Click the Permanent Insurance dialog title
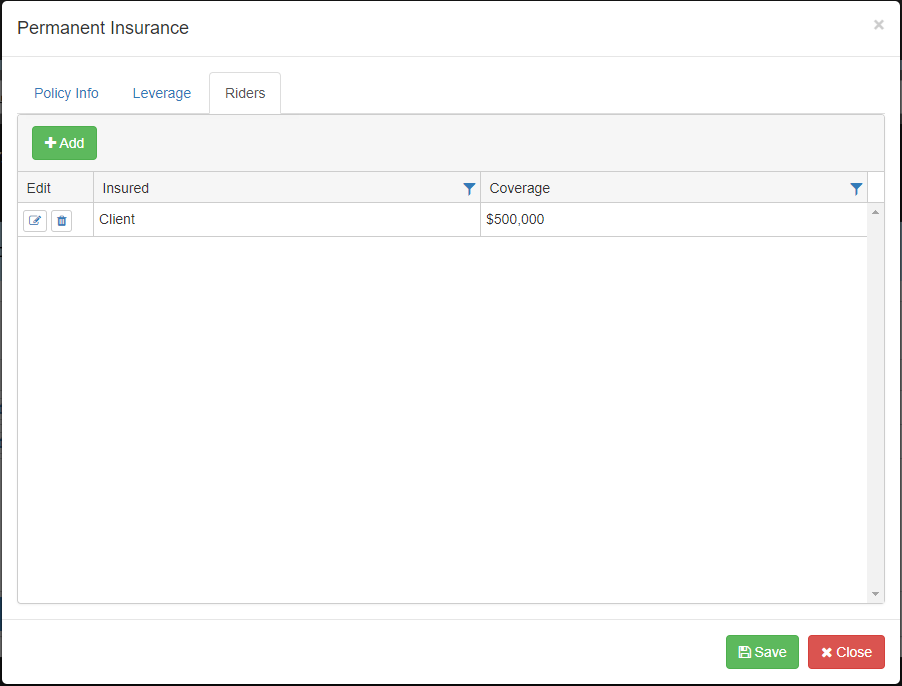The height and width of the screenshot is (686, 902). tap(103, 28)
